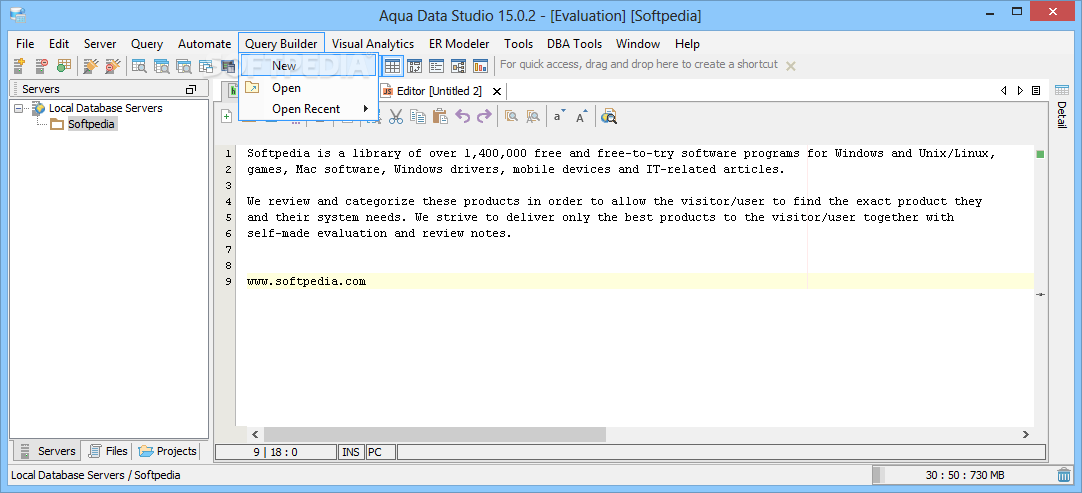Click the third query window magnifier icon

pos(184,66)
